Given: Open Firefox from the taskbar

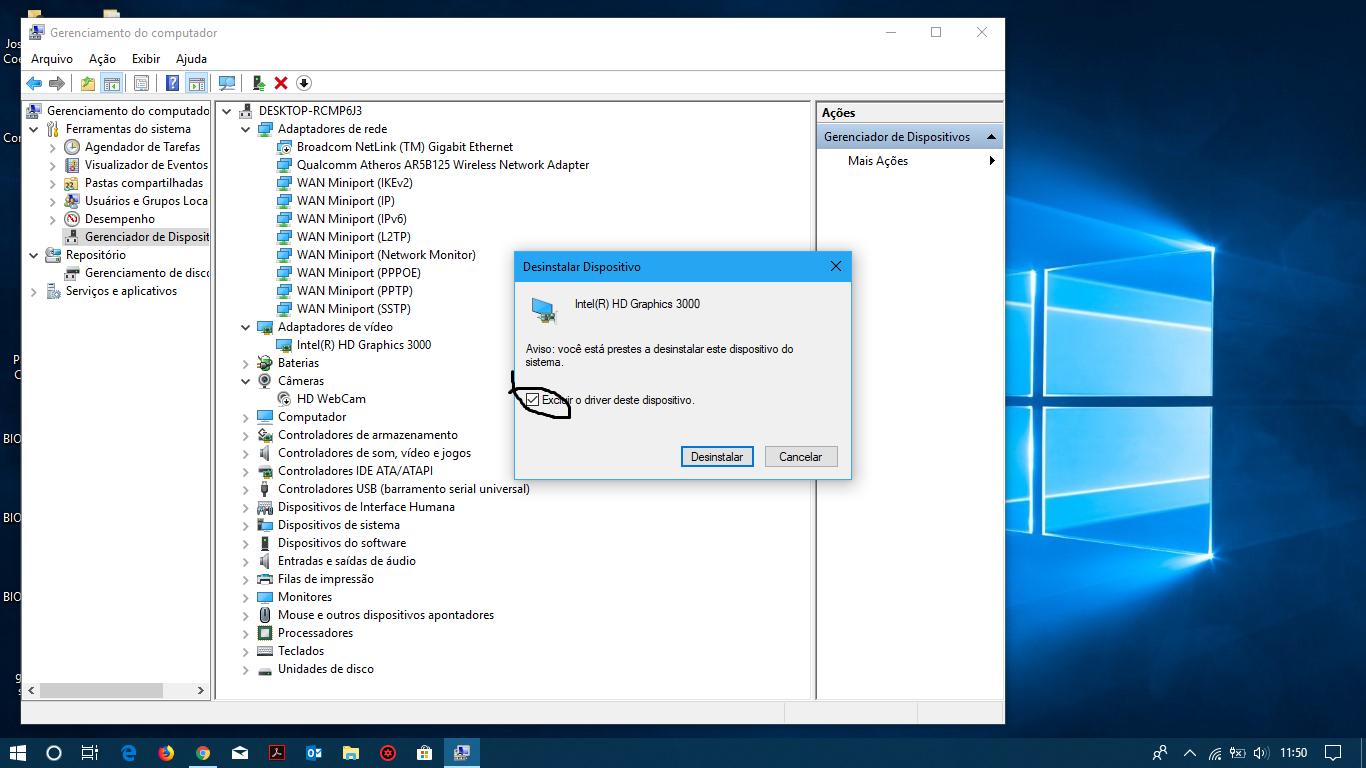Looking at the screenshot, I should pos(166,753).
